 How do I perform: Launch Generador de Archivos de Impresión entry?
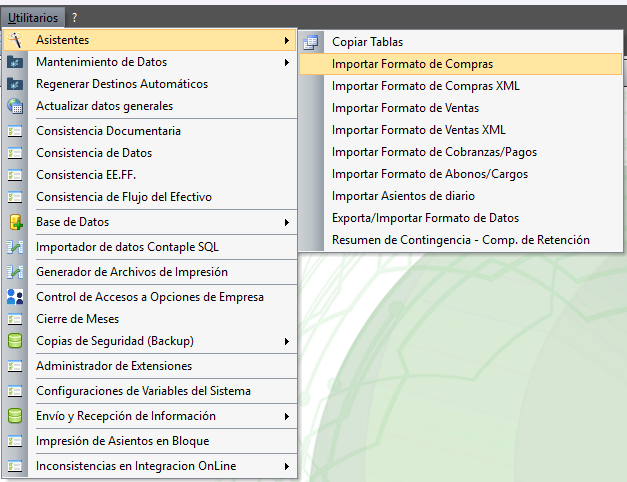click(x=150, y=272)
